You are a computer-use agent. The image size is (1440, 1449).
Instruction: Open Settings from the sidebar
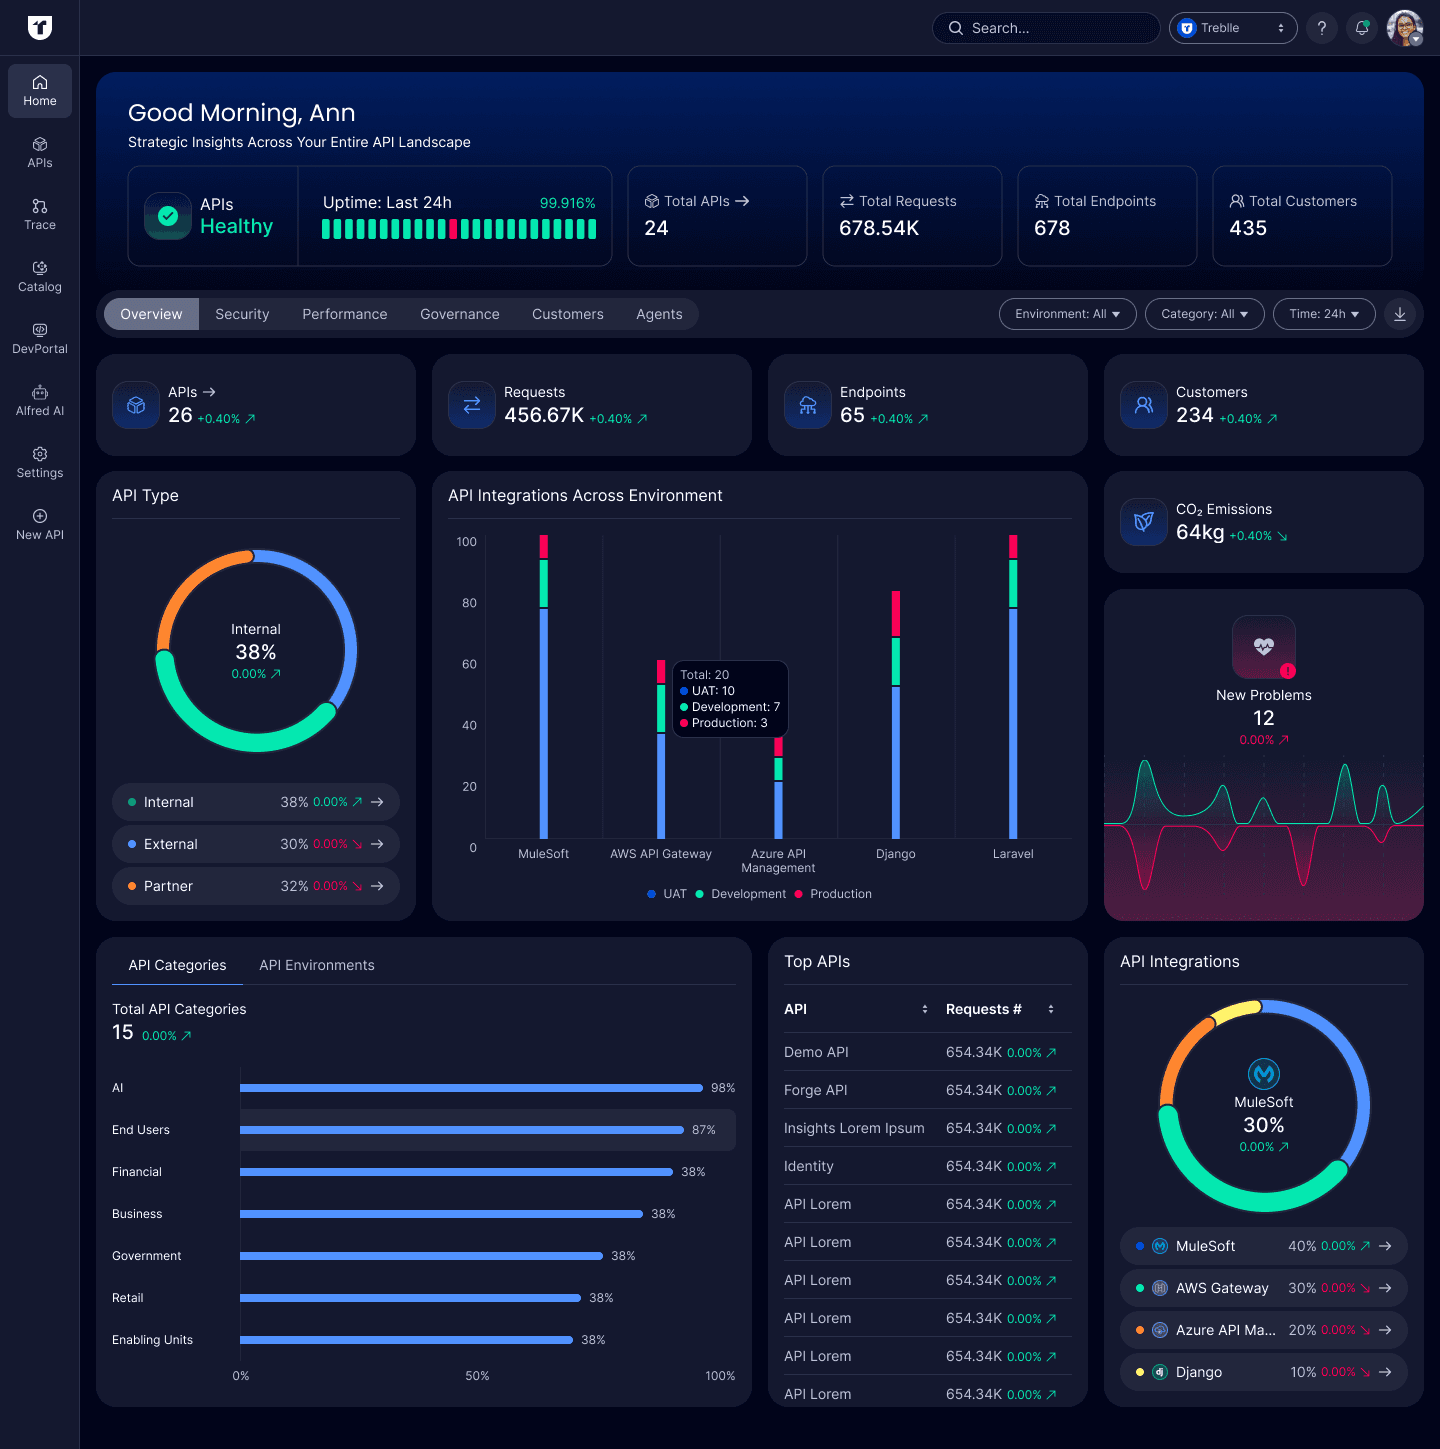[x=40, y=462]
